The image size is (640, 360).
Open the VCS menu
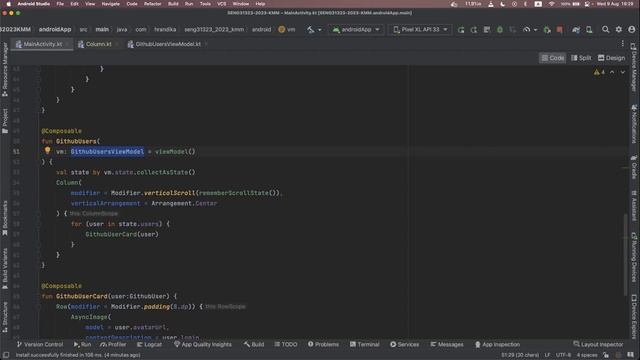(222, 4)
